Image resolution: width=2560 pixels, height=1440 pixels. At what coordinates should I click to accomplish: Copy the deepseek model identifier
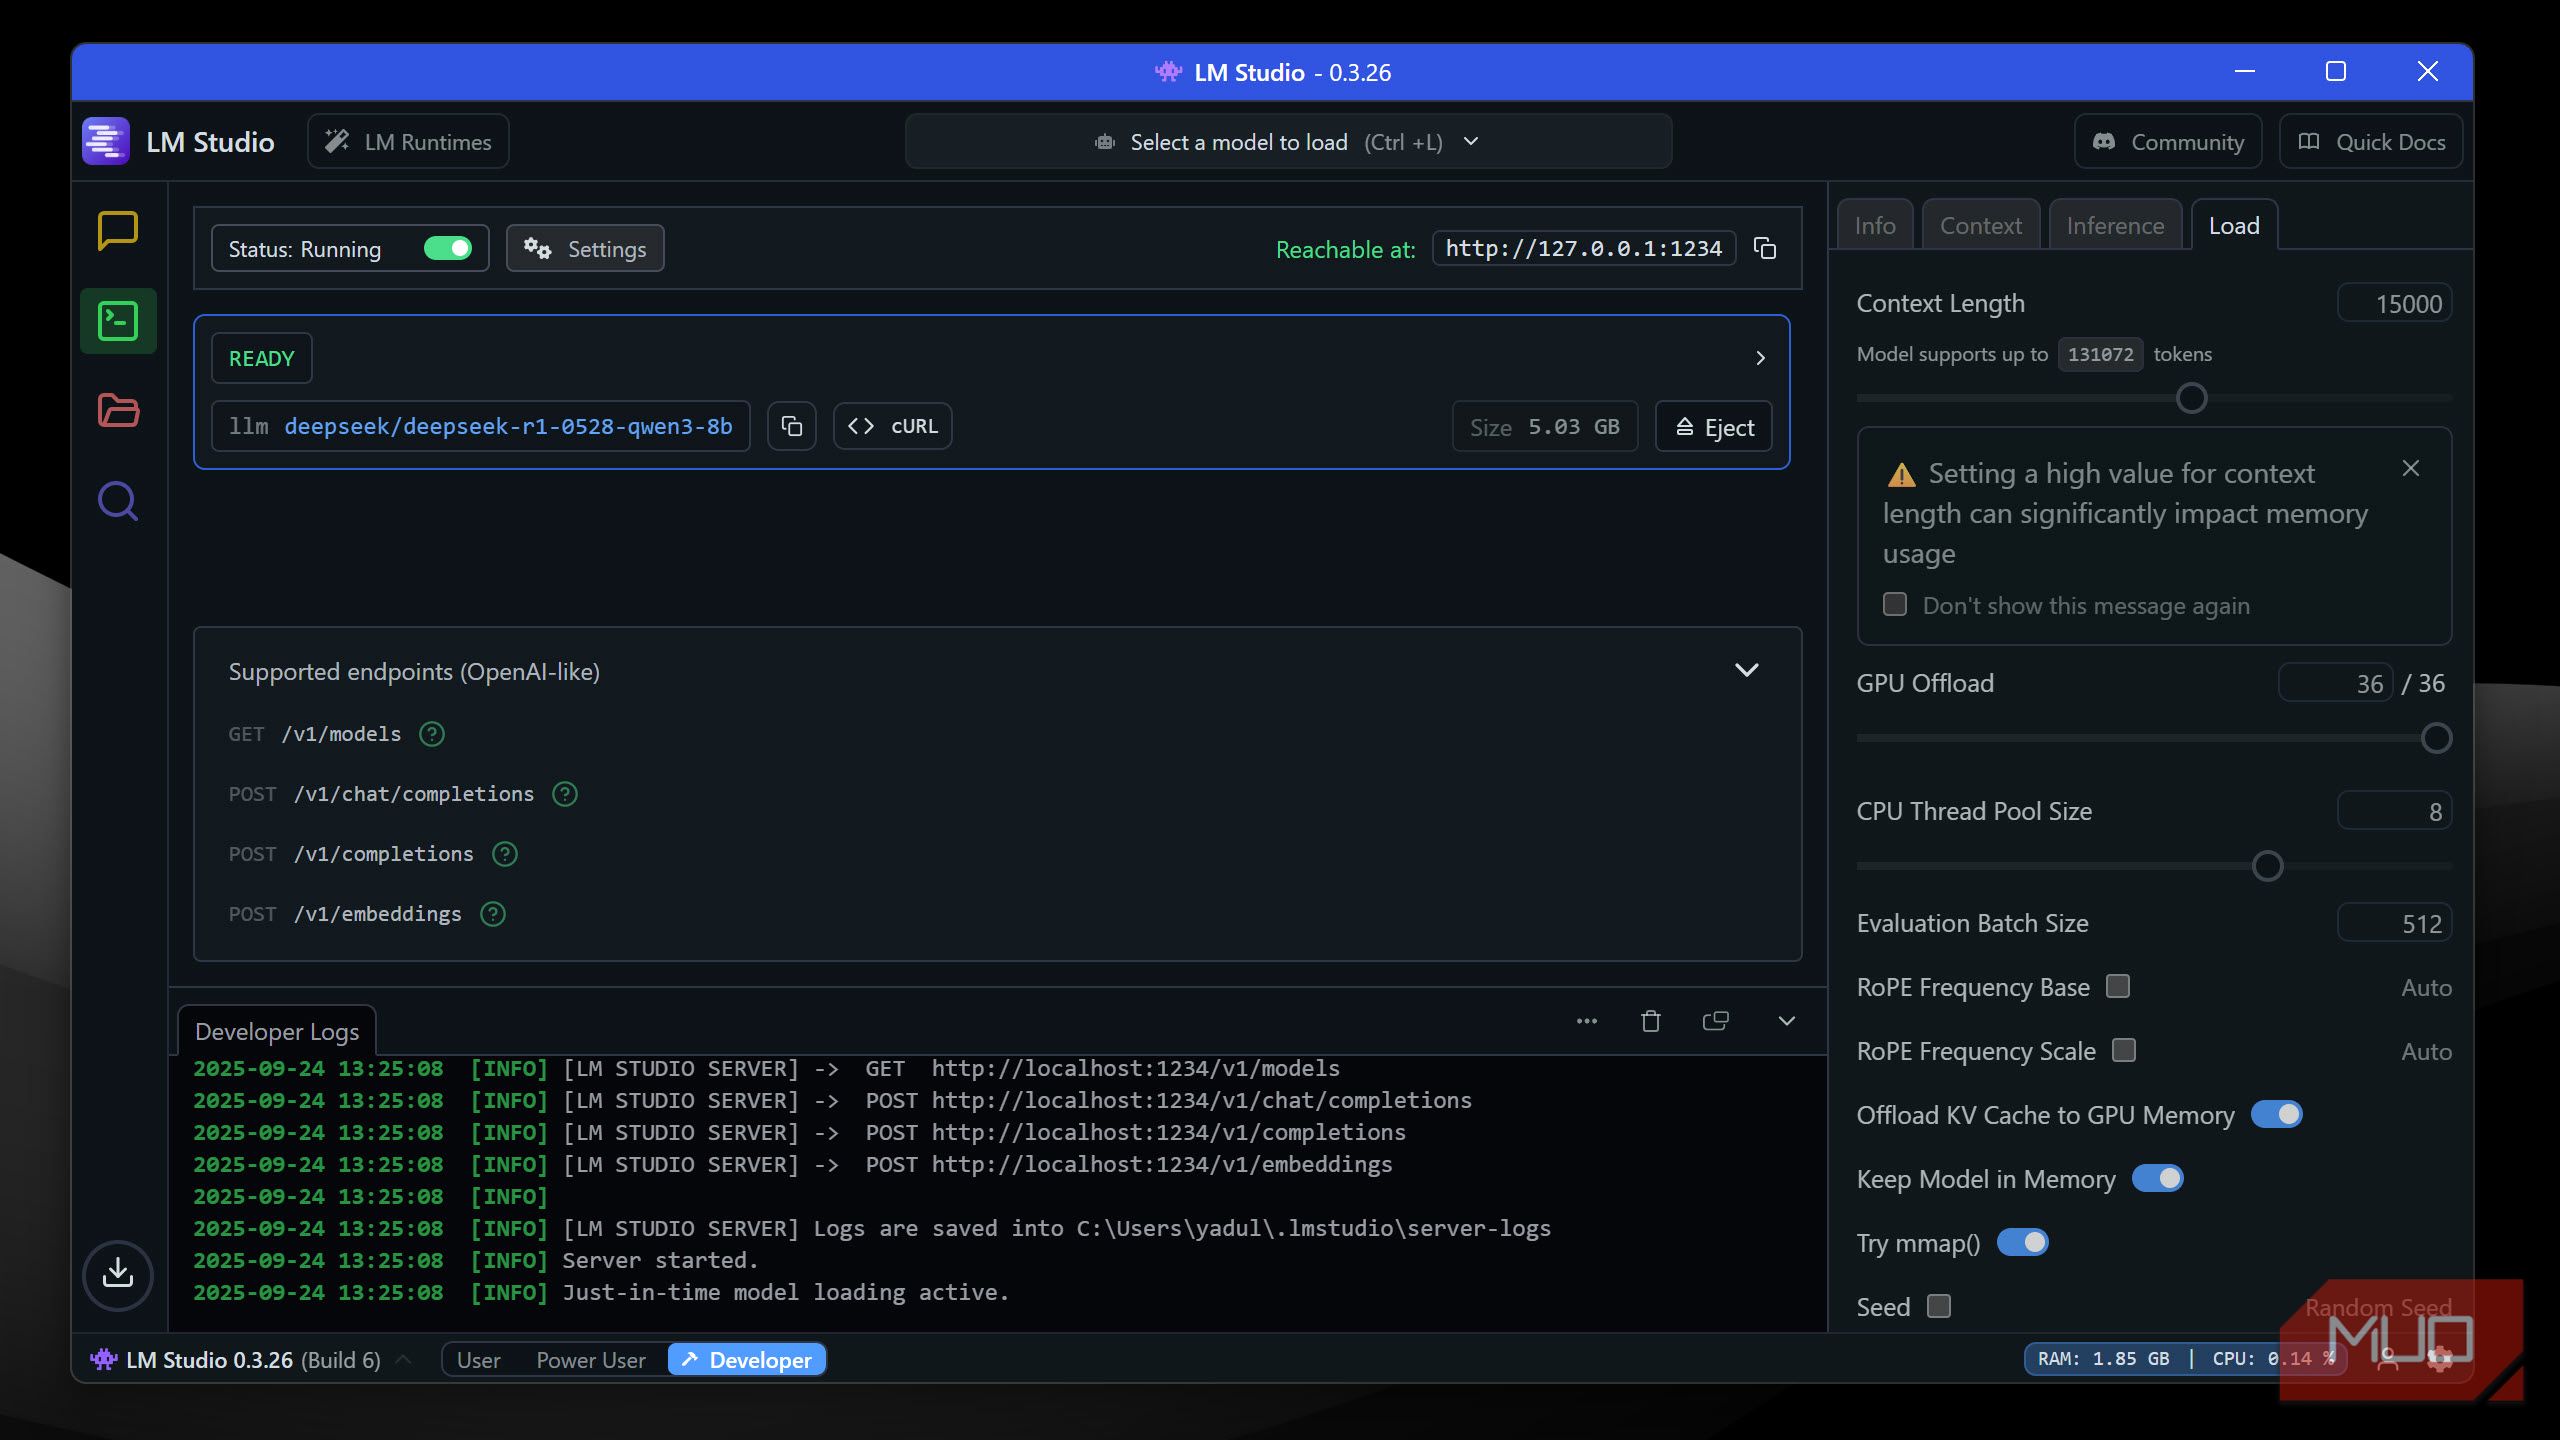click(792, 427)
